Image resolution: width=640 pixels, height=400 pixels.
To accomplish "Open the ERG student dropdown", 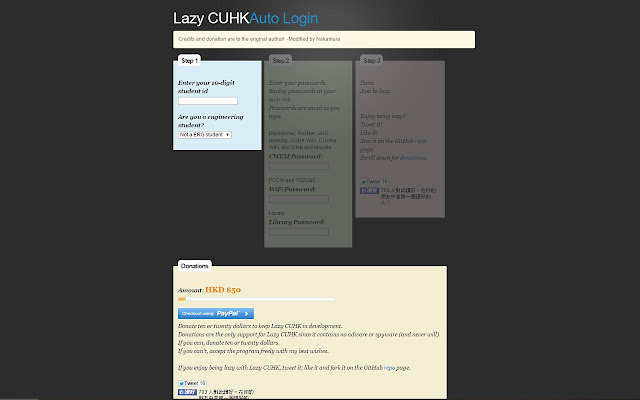I will pyautogui.click(x=205, y=135).
